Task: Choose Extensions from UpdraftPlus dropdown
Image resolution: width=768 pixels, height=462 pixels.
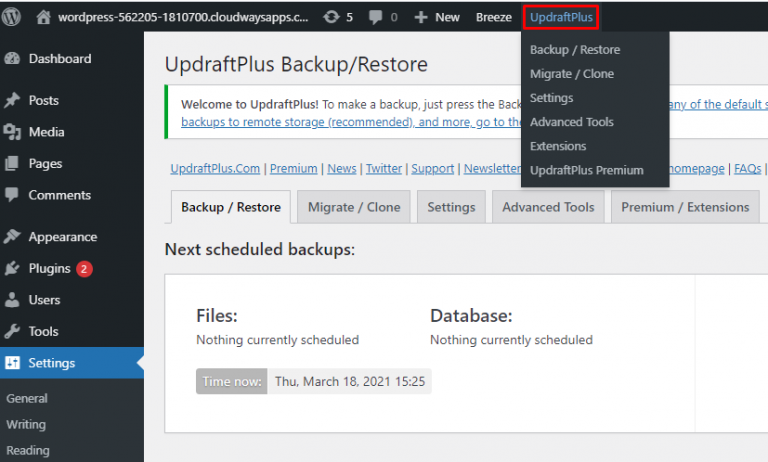Action: (558, 146)
